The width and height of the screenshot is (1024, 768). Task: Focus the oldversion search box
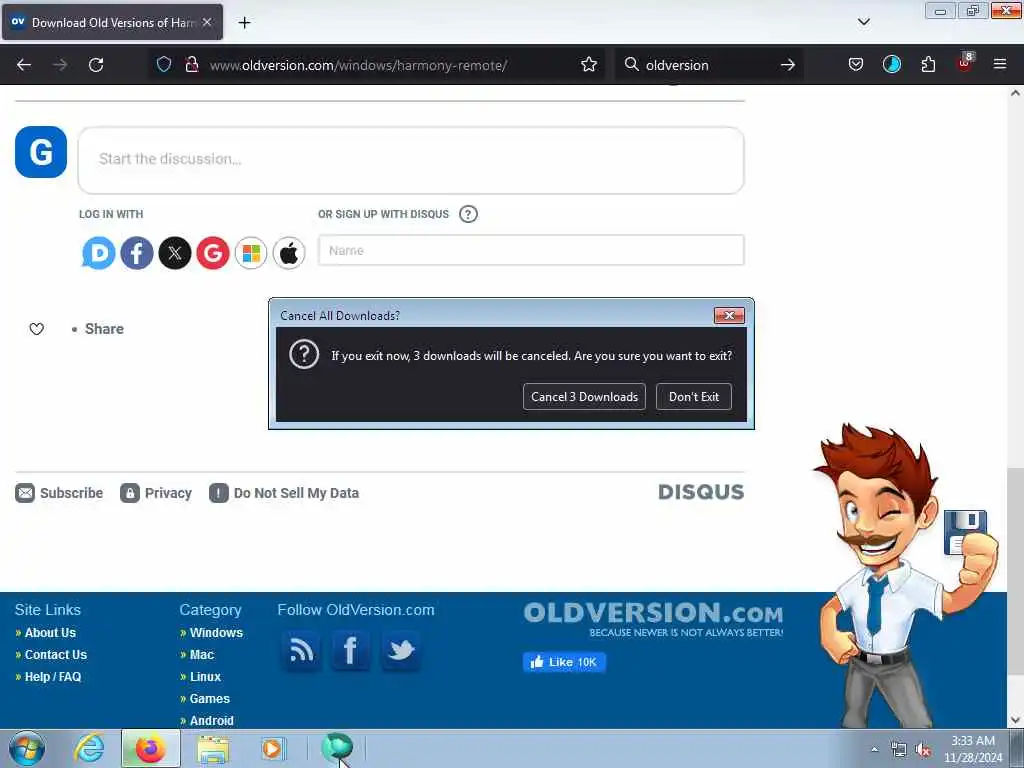pyautogui.click(x=709, y=65)
